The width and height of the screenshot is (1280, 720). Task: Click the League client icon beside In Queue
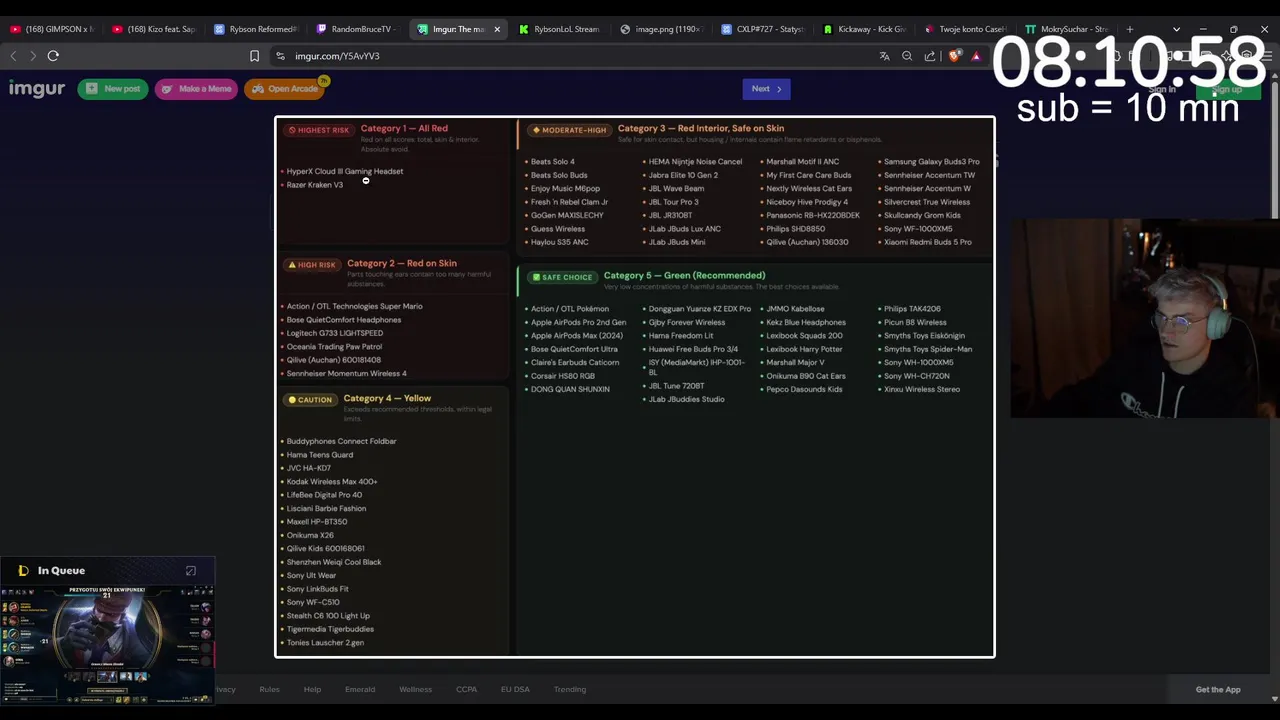[23, 571]
